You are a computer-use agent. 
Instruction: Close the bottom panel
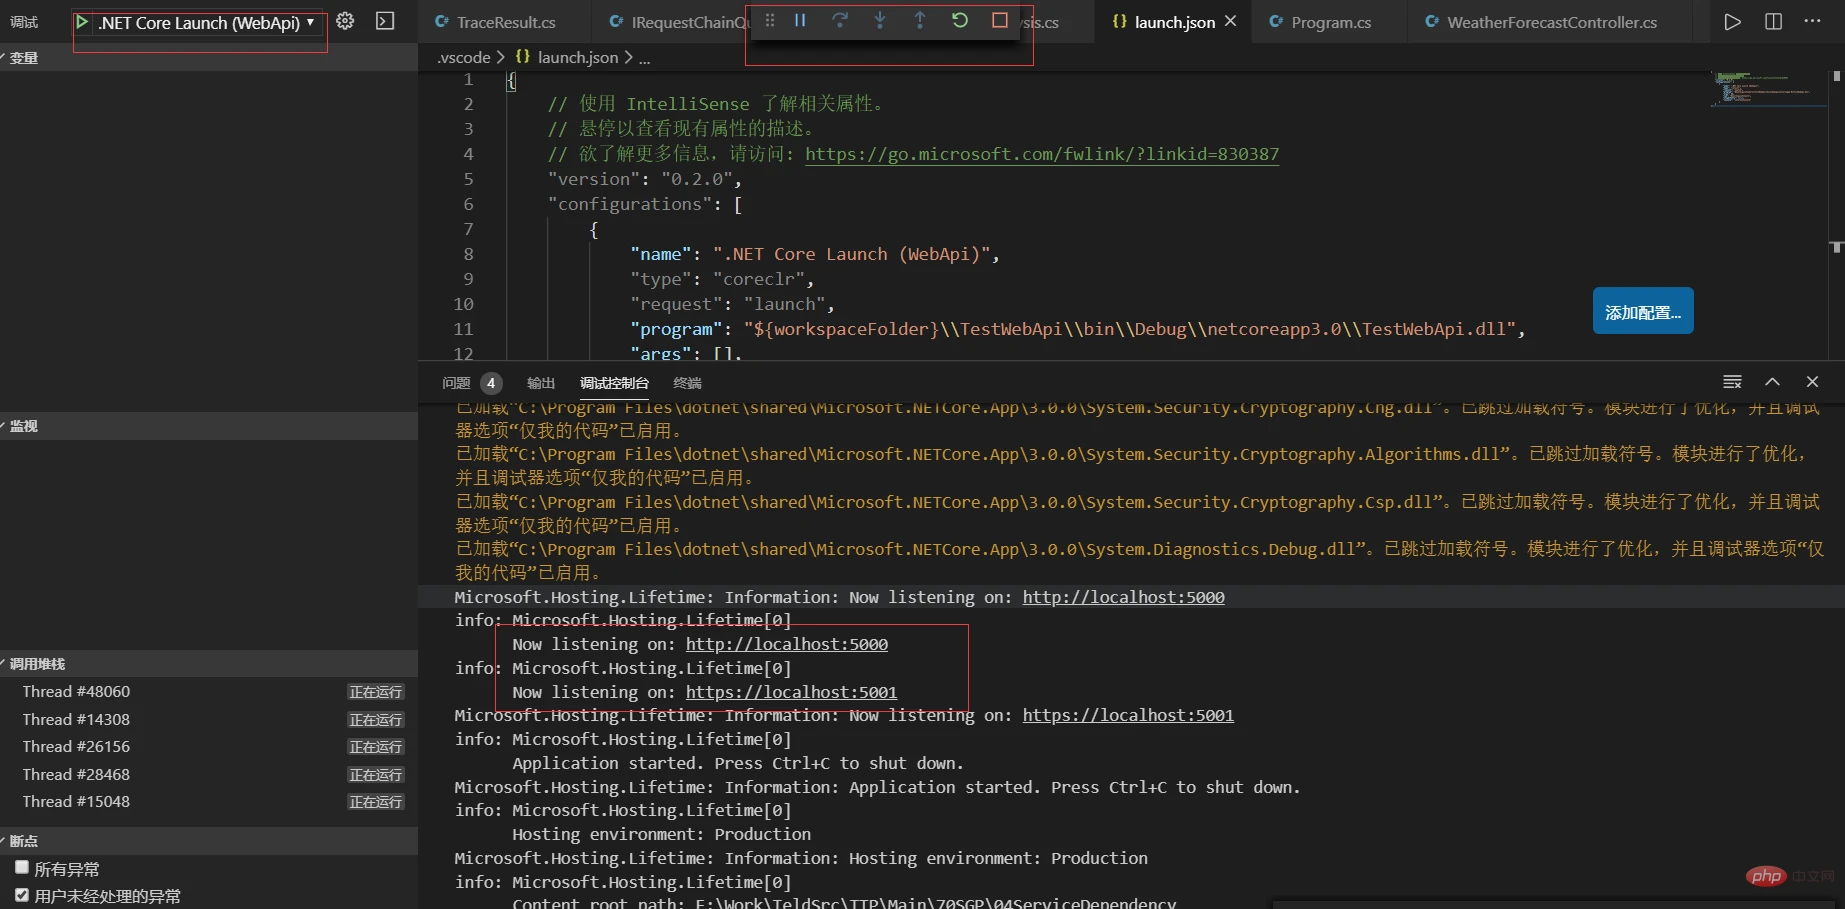pyautogui.click(x=1812, y=382)
